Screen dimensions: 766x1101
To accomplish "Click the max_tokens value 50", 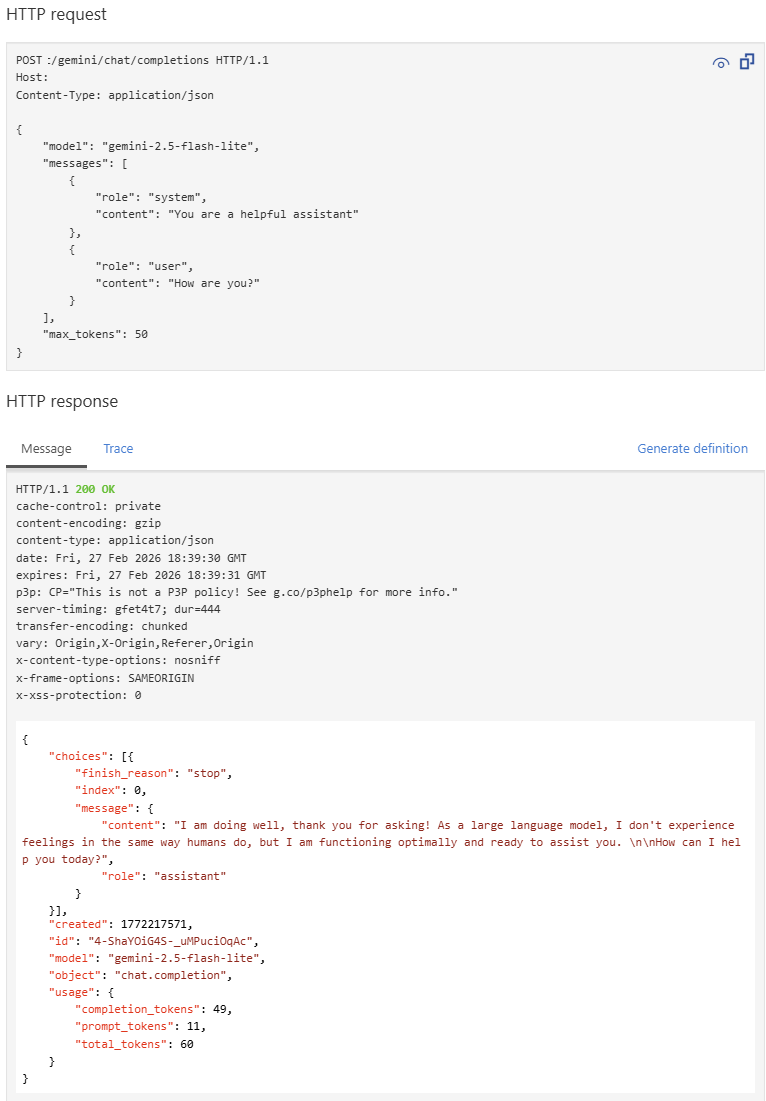I will [x=141, y=333].
